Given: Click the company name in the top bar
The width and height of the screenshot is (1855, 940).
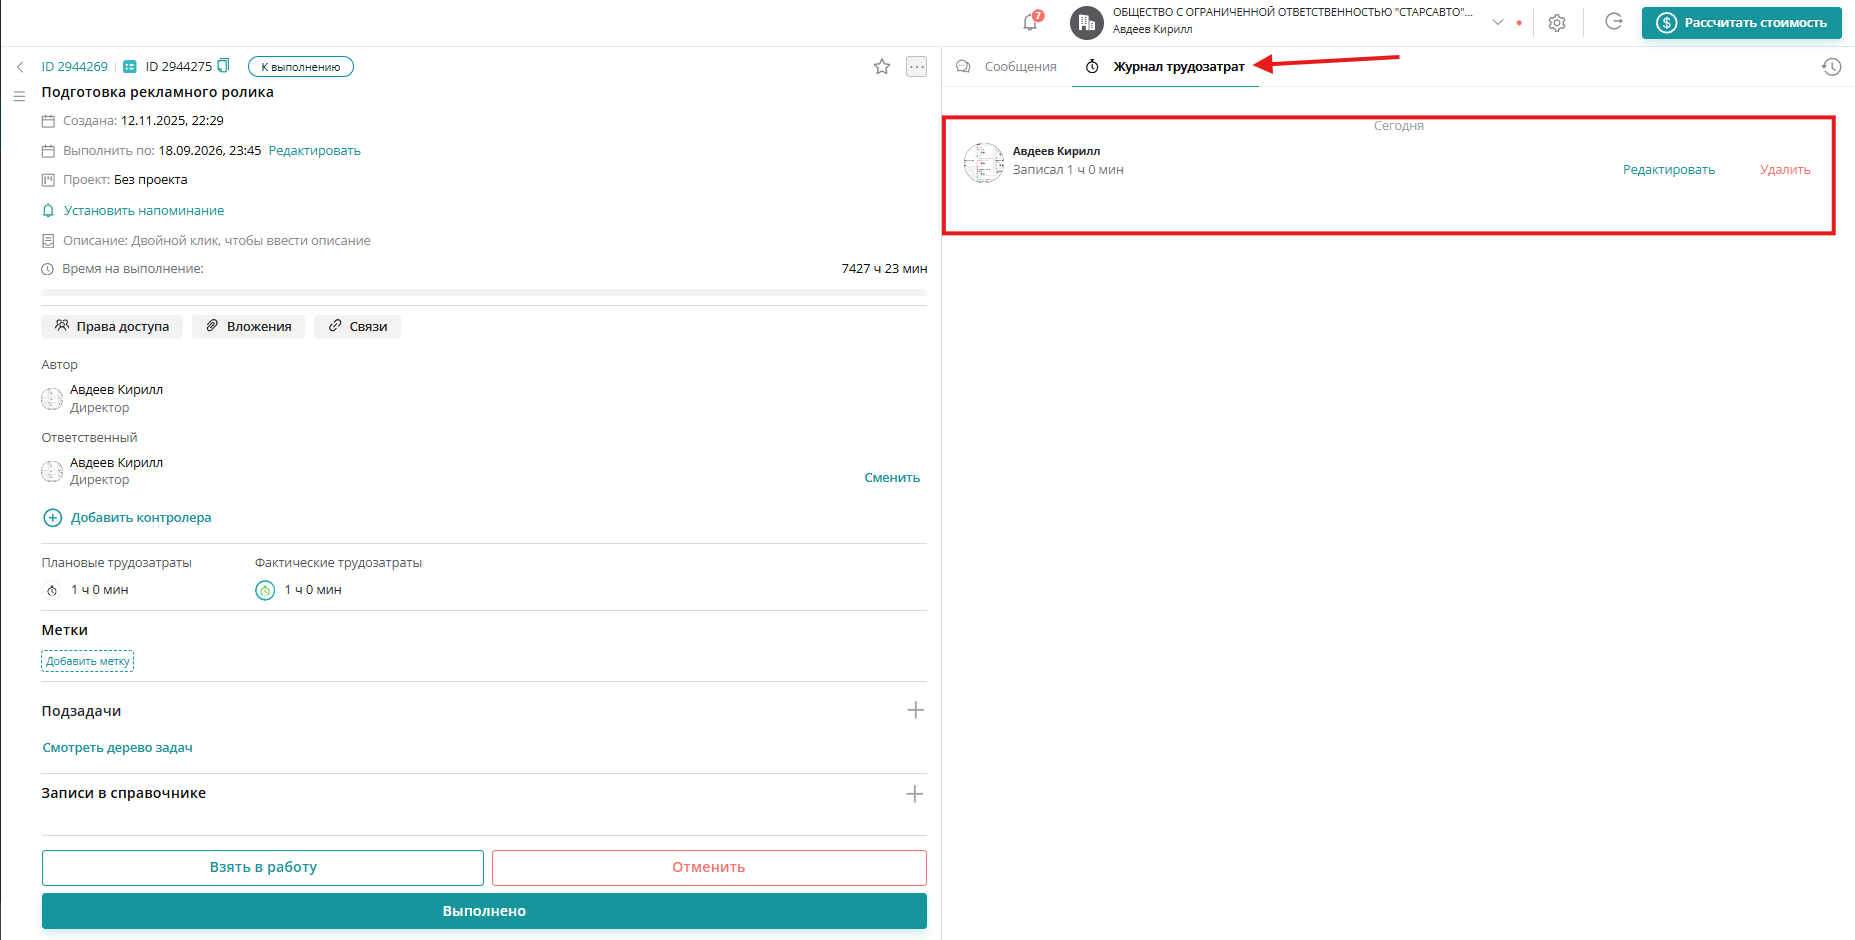Looking at the screenshot, I should point(1293,13).
